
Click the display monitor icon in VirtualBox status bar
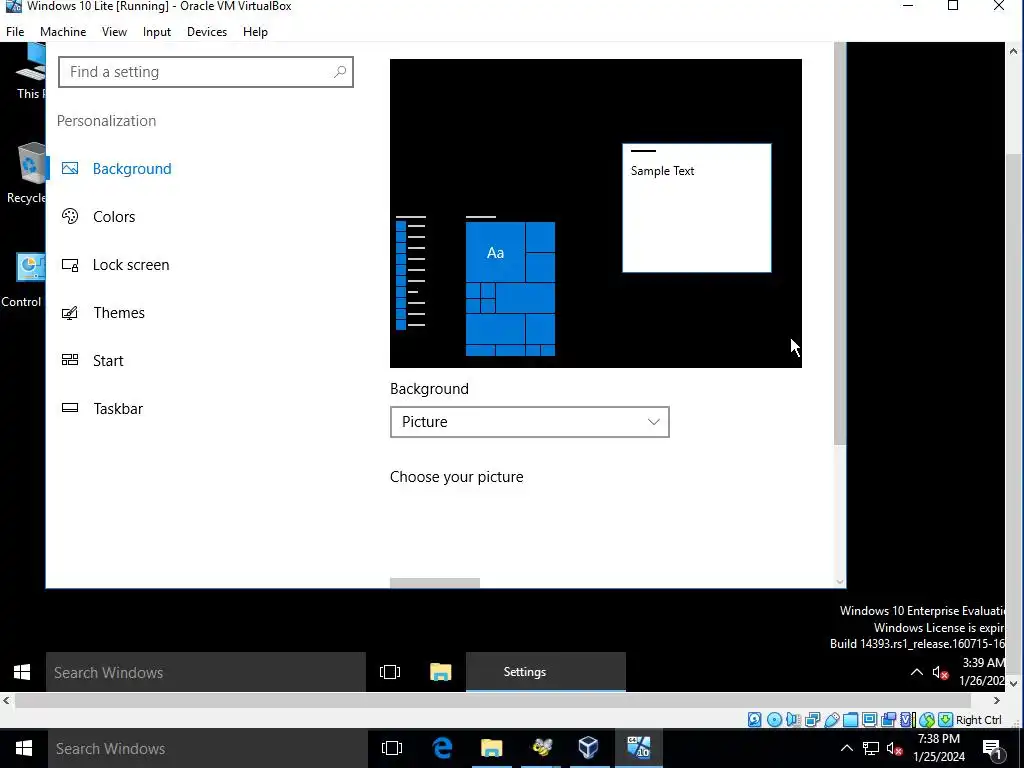pos(869,720)
